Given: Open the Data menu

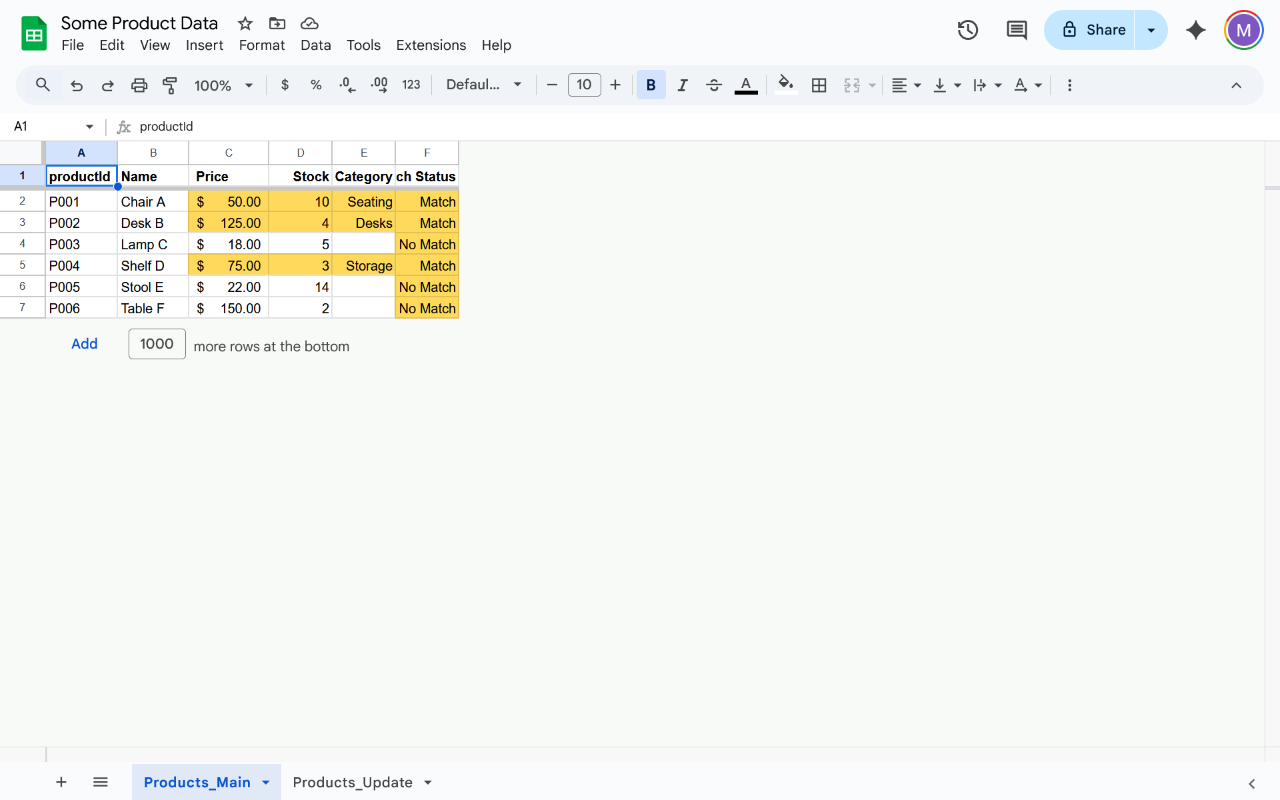Looking at the screenshot, I should point(315,45).
